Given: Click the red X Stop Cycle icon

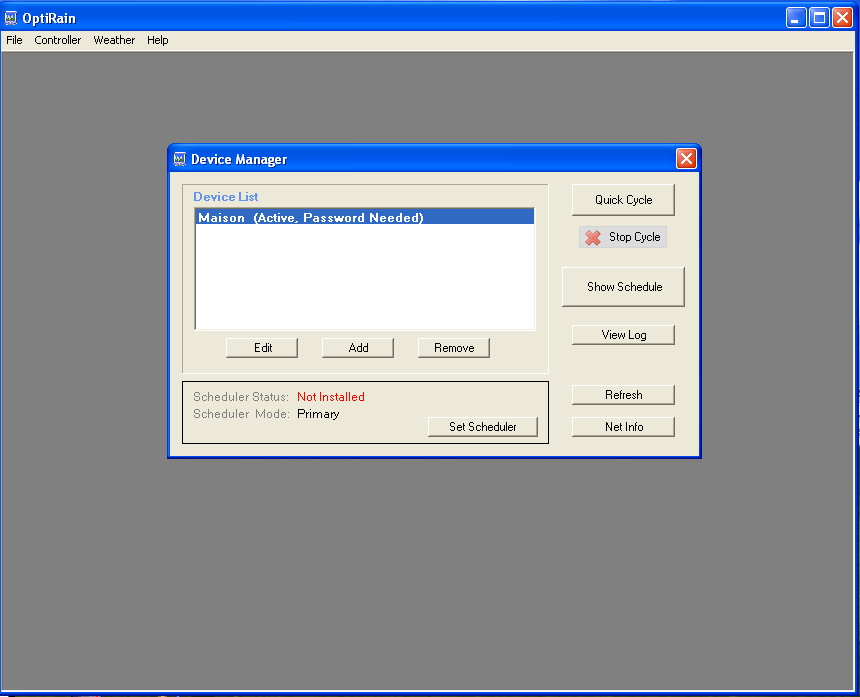Looking at the screenshot, I should point(593,237).
